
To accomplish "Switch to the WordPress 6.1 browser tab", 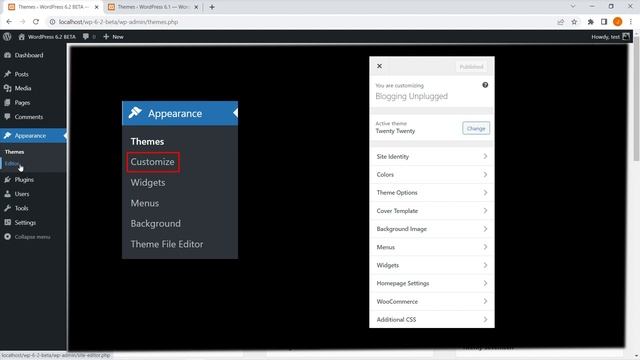I will tap(153, 7).
